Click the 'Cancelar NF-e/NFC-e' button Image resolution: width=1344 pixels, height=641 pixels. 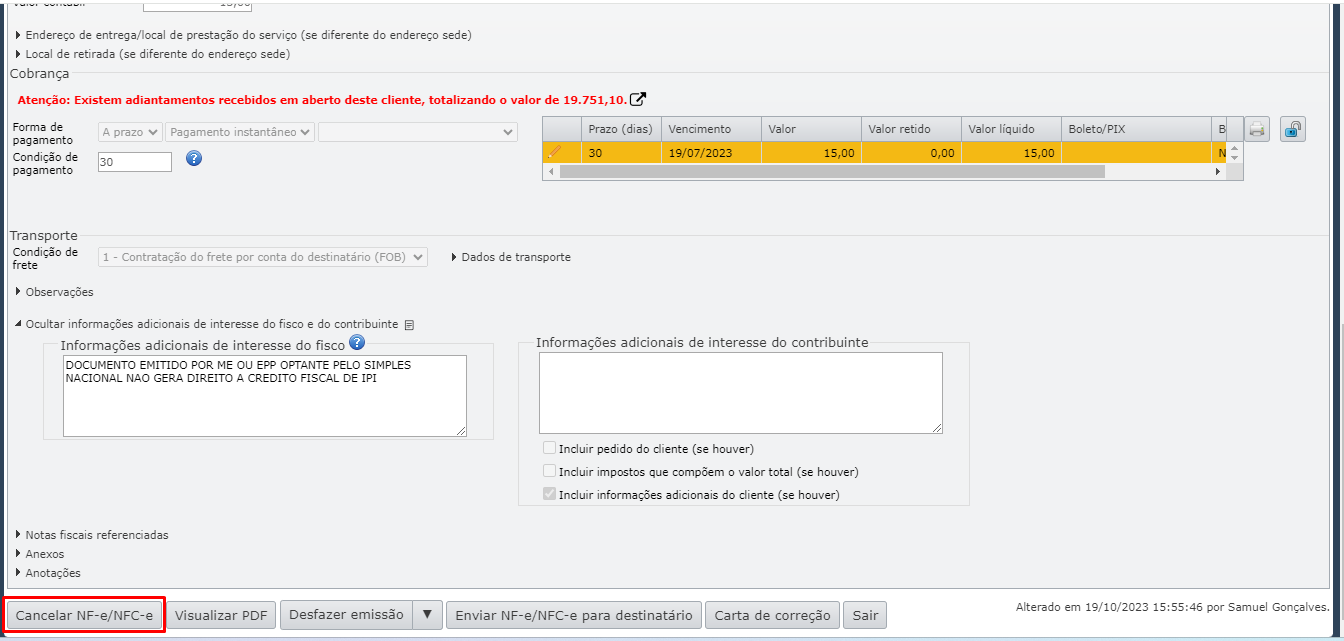tap(84, 615)
